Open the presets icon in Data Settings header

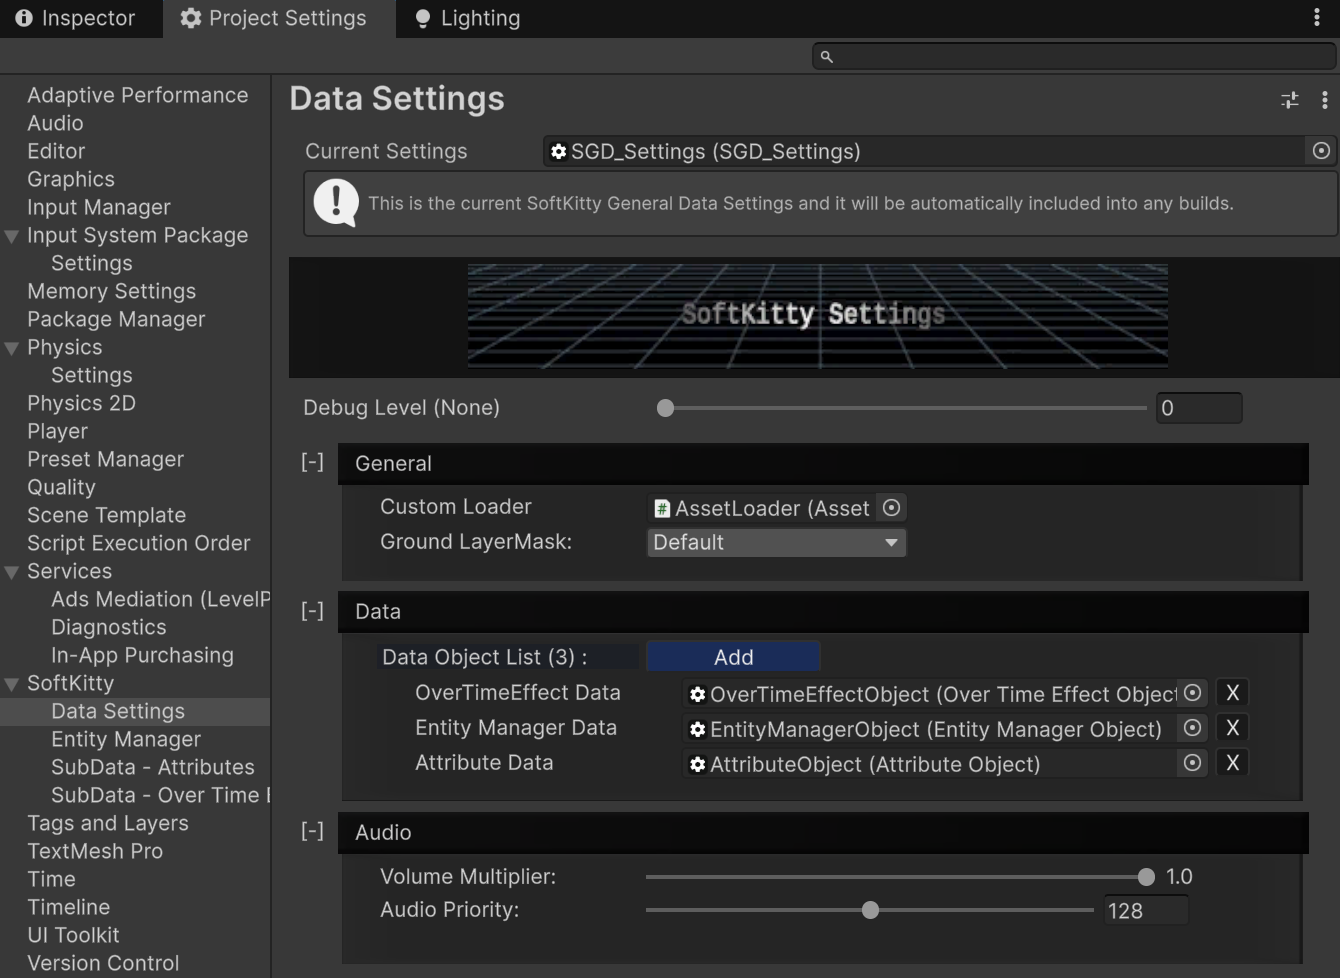(x=1290, y=100)
